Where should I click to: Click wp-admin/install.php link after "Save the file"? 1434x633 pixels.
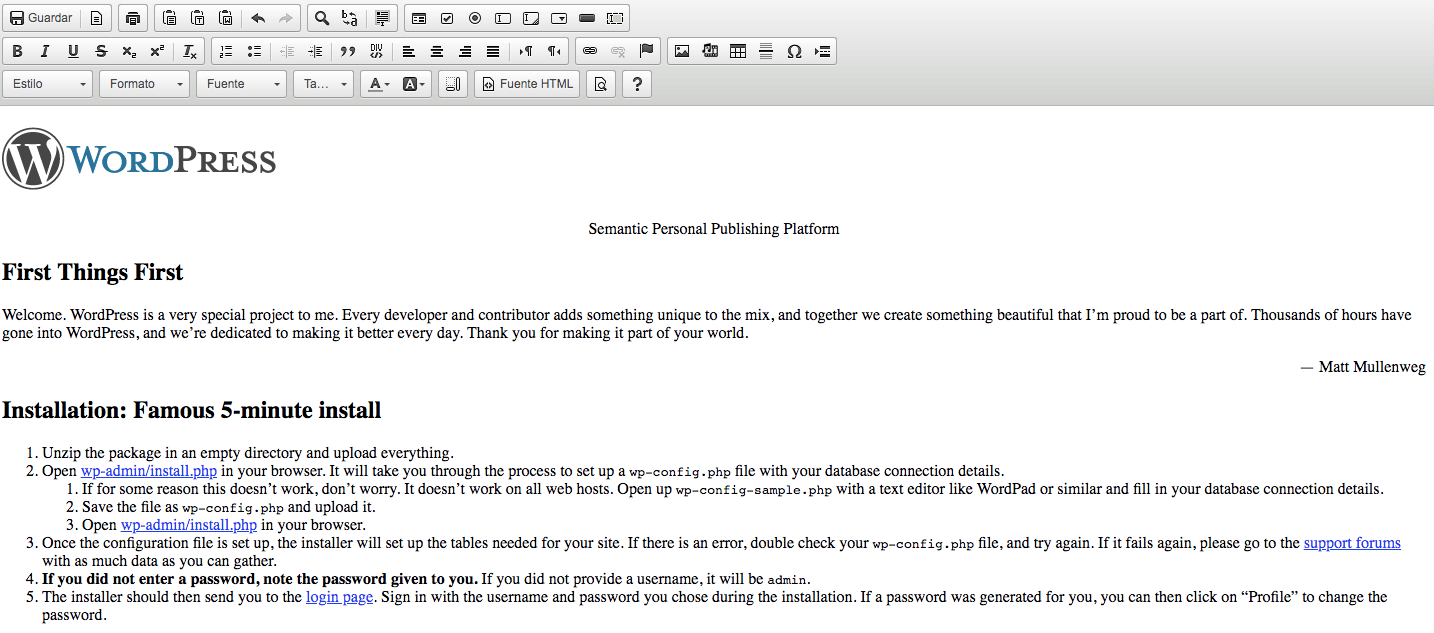tap(189, 525)
